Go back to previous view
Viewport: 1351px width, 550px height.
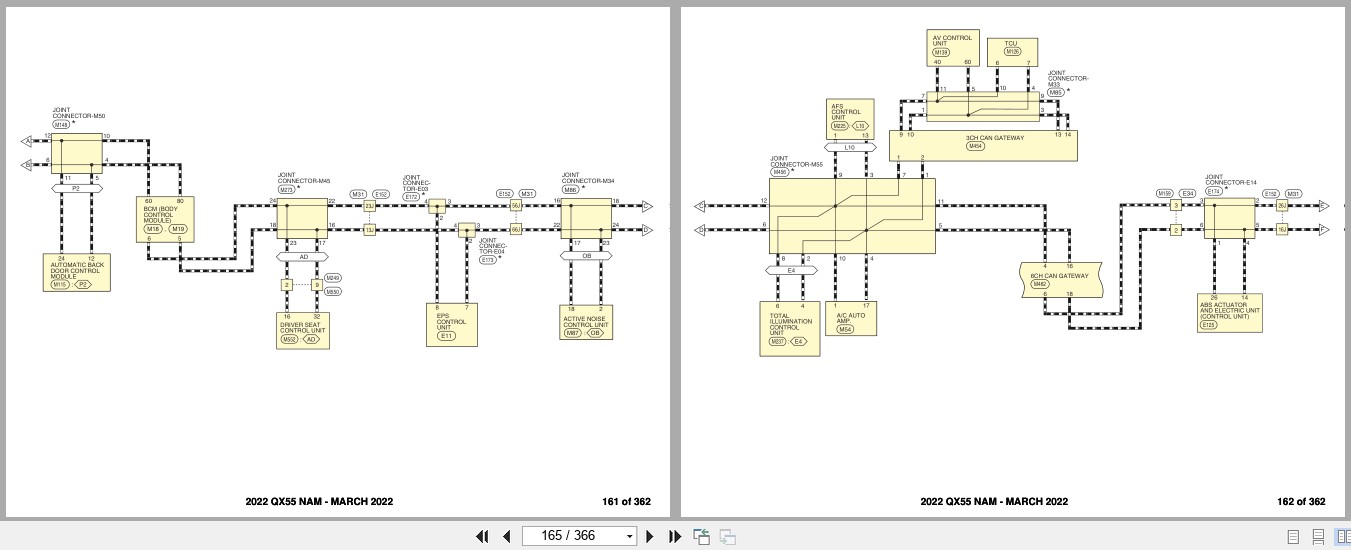click(x=702, y=536)
